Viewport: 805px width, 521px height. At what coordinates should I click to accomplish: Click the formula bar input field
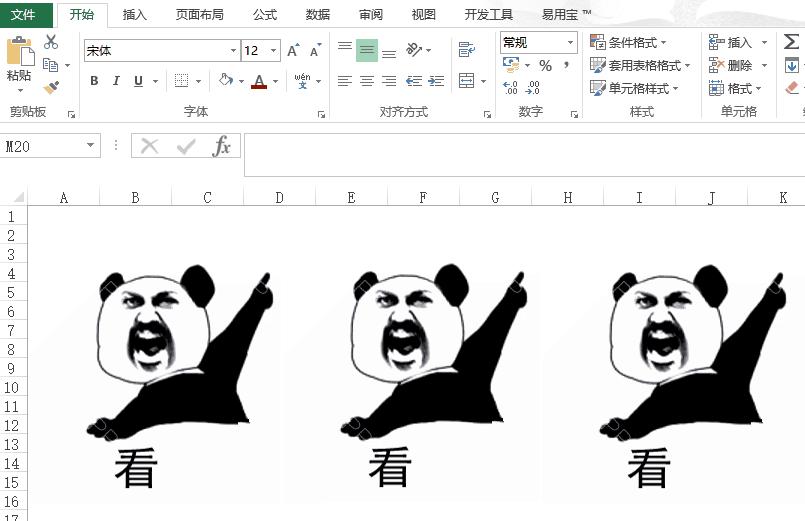[x=524, y=155]
